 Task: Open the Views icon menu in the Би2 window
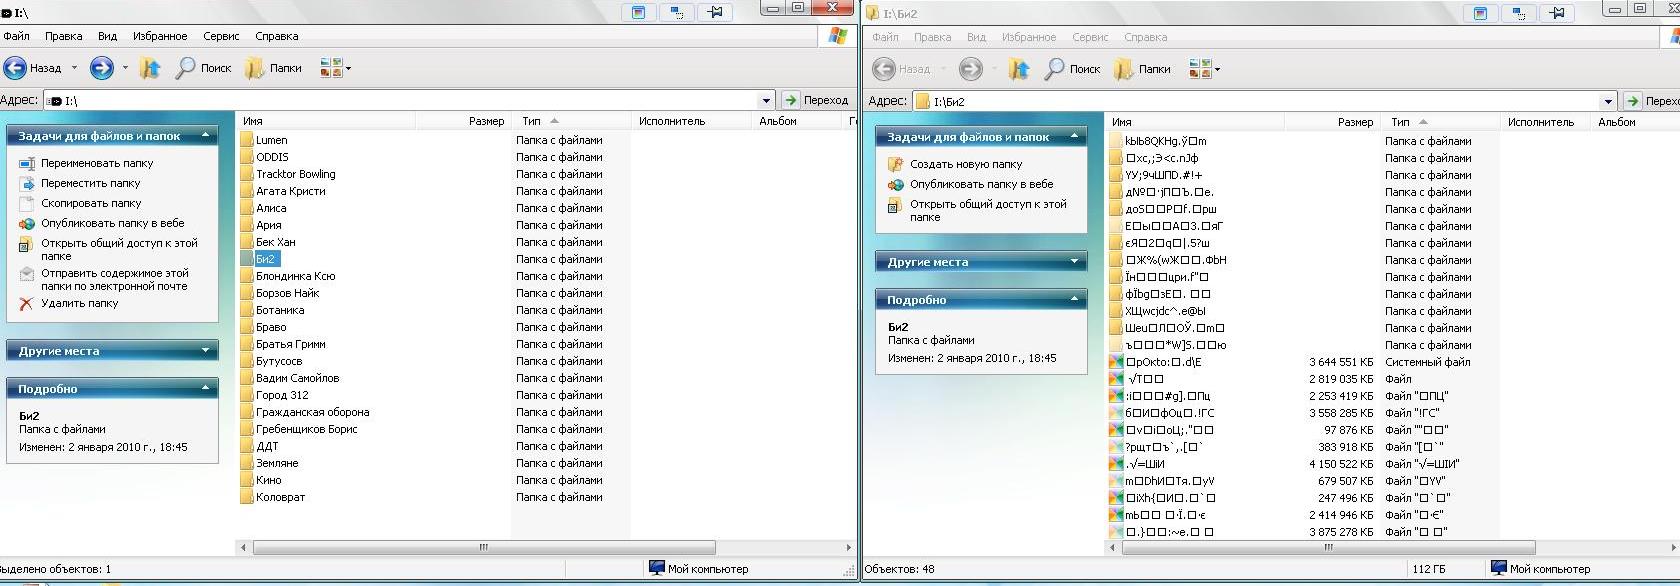(1204, 69)
